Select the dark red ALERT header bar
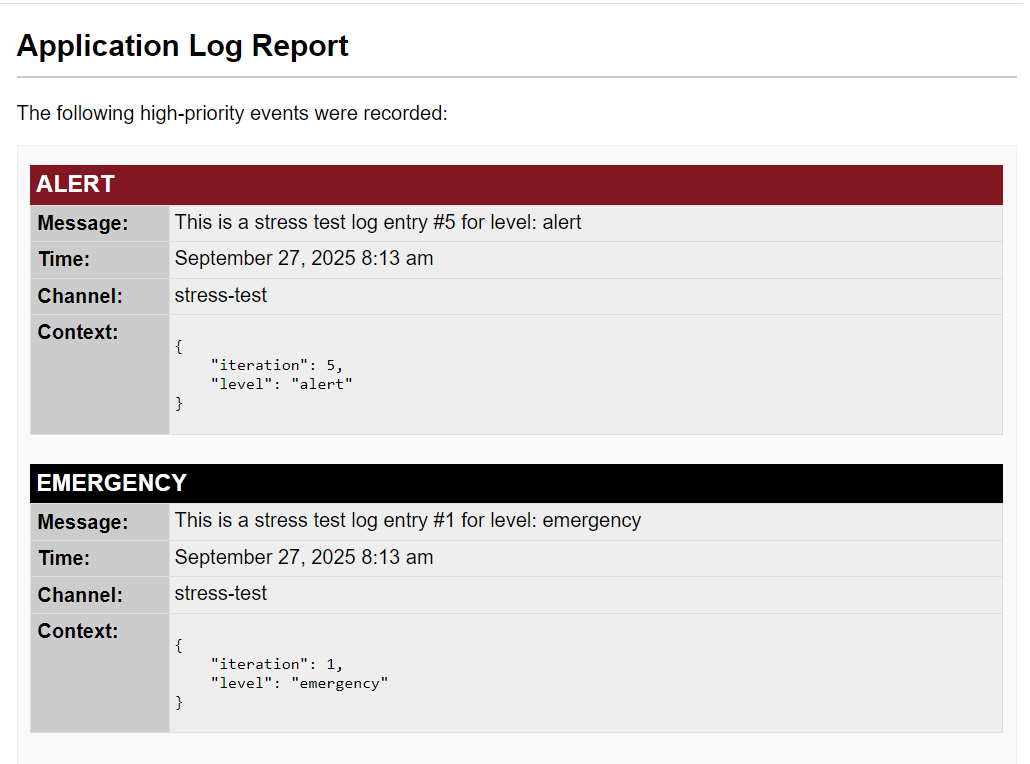1030x764 pixels. pos(516,184)
